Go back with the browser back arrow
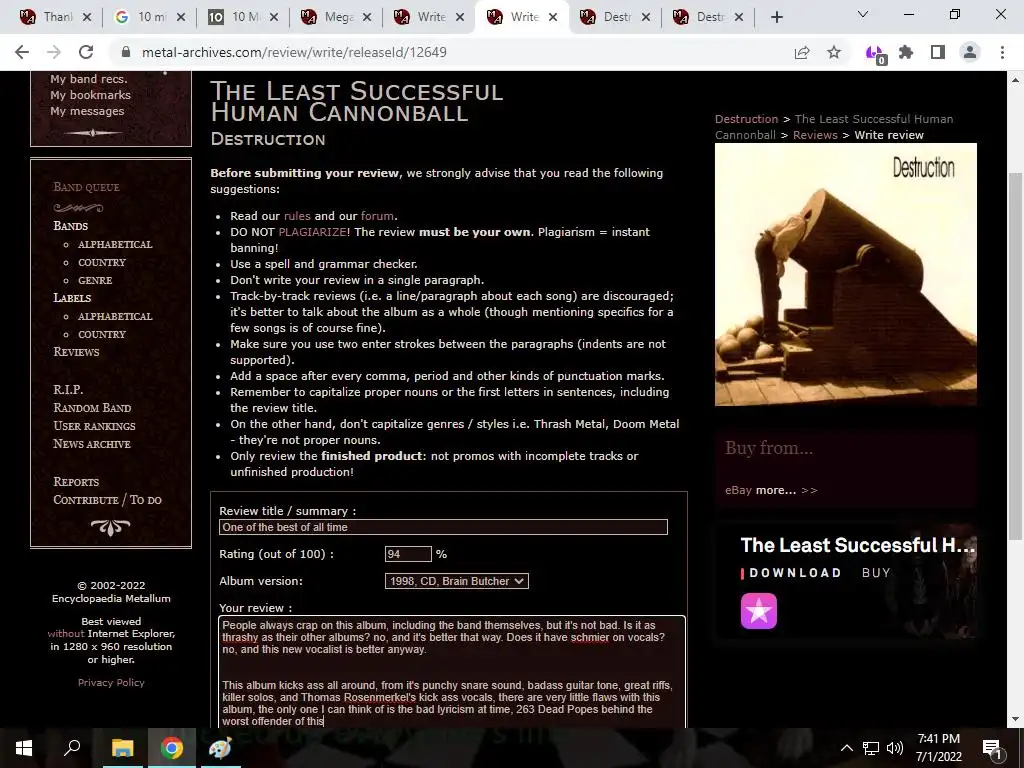 (x=22, y=52)
